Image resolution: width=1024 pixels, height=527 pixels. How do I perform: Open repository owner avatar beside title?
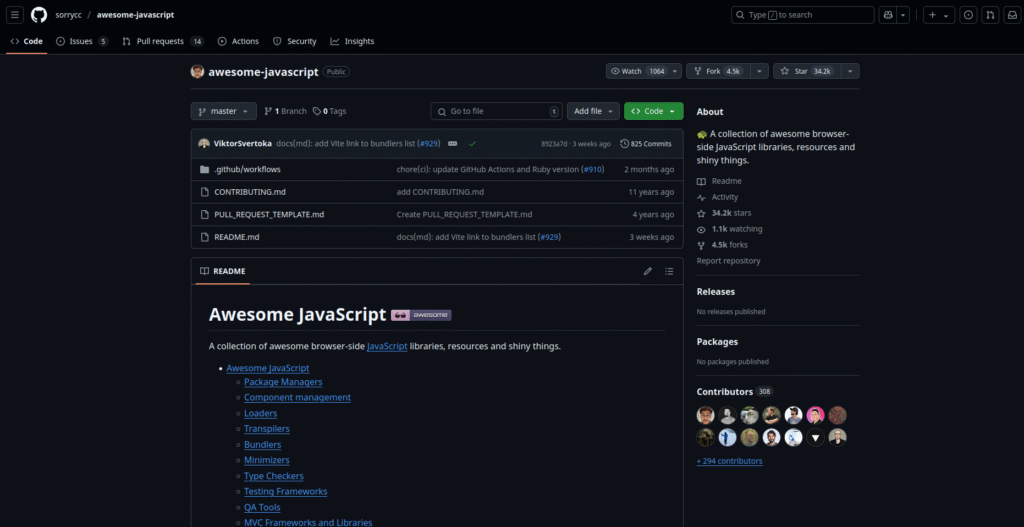(x=197, y=71)
